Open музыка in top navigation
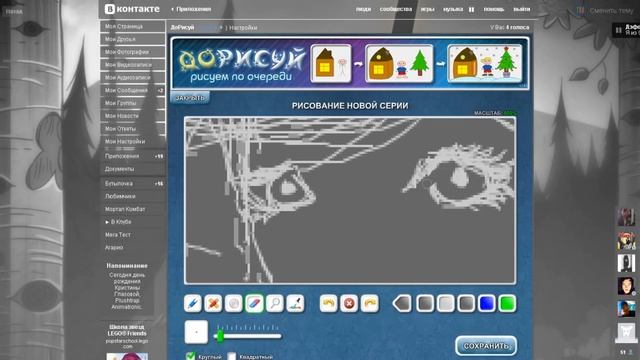640x360 pixels. coord(453,9)
